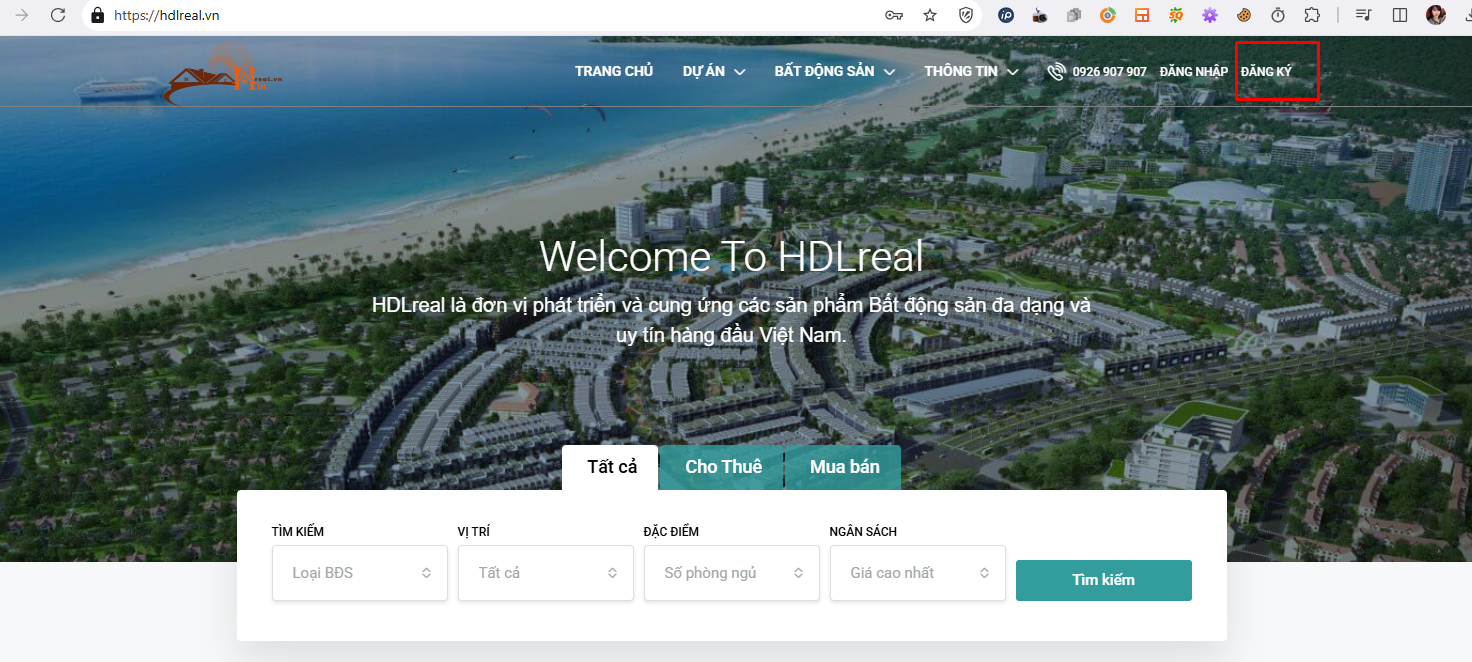Open the user profile avatar
This screenshot has height=662, width=1472.
click(1436, 15)
